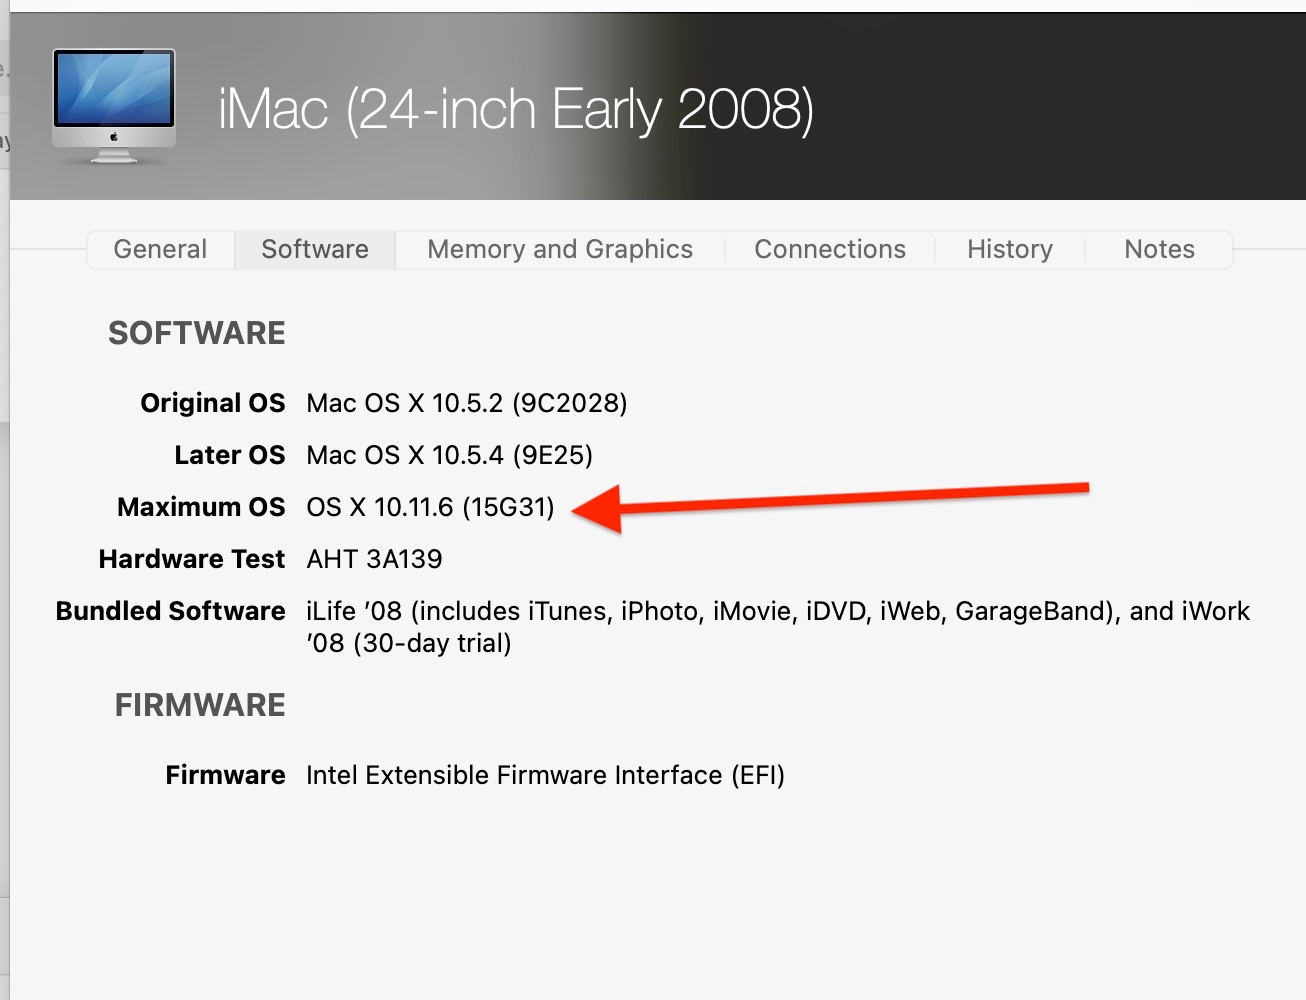Click the Intel Extensible Firmware Interface text
Screen dimensions: 1306x1000
[x=545, y=775]
